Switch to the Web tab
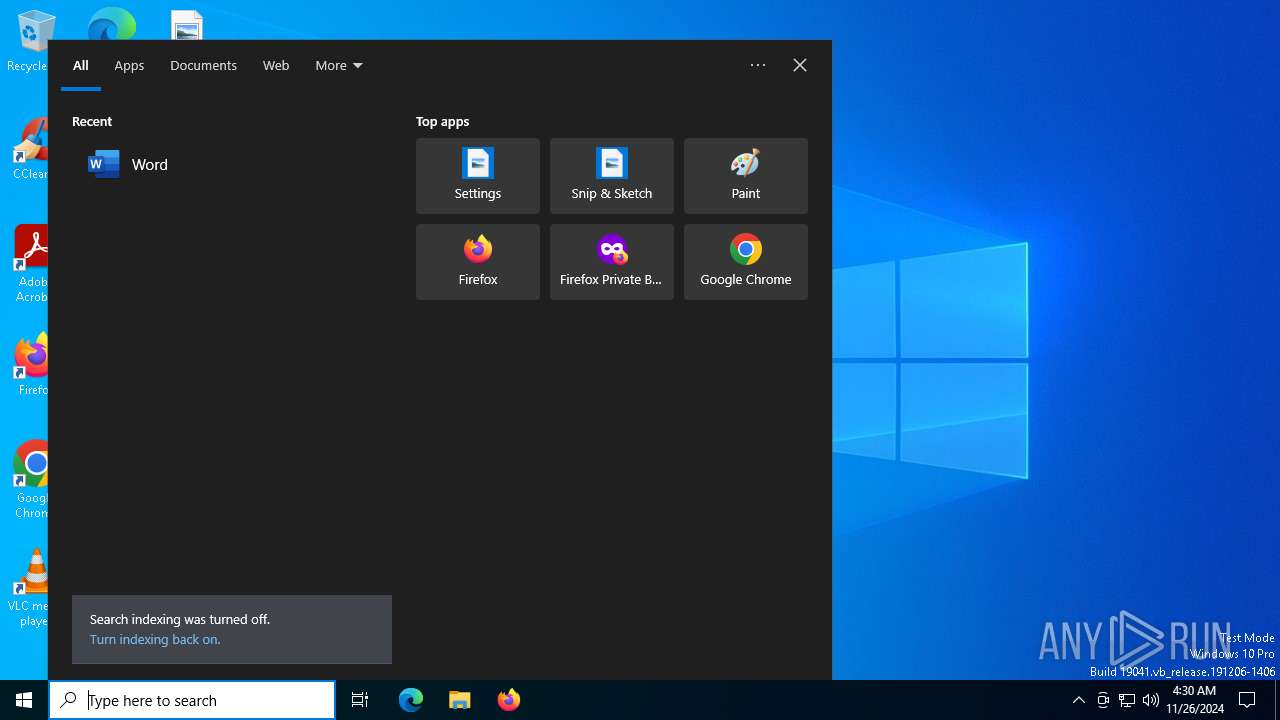This screenshot has height=720, width=1280. 276,66
